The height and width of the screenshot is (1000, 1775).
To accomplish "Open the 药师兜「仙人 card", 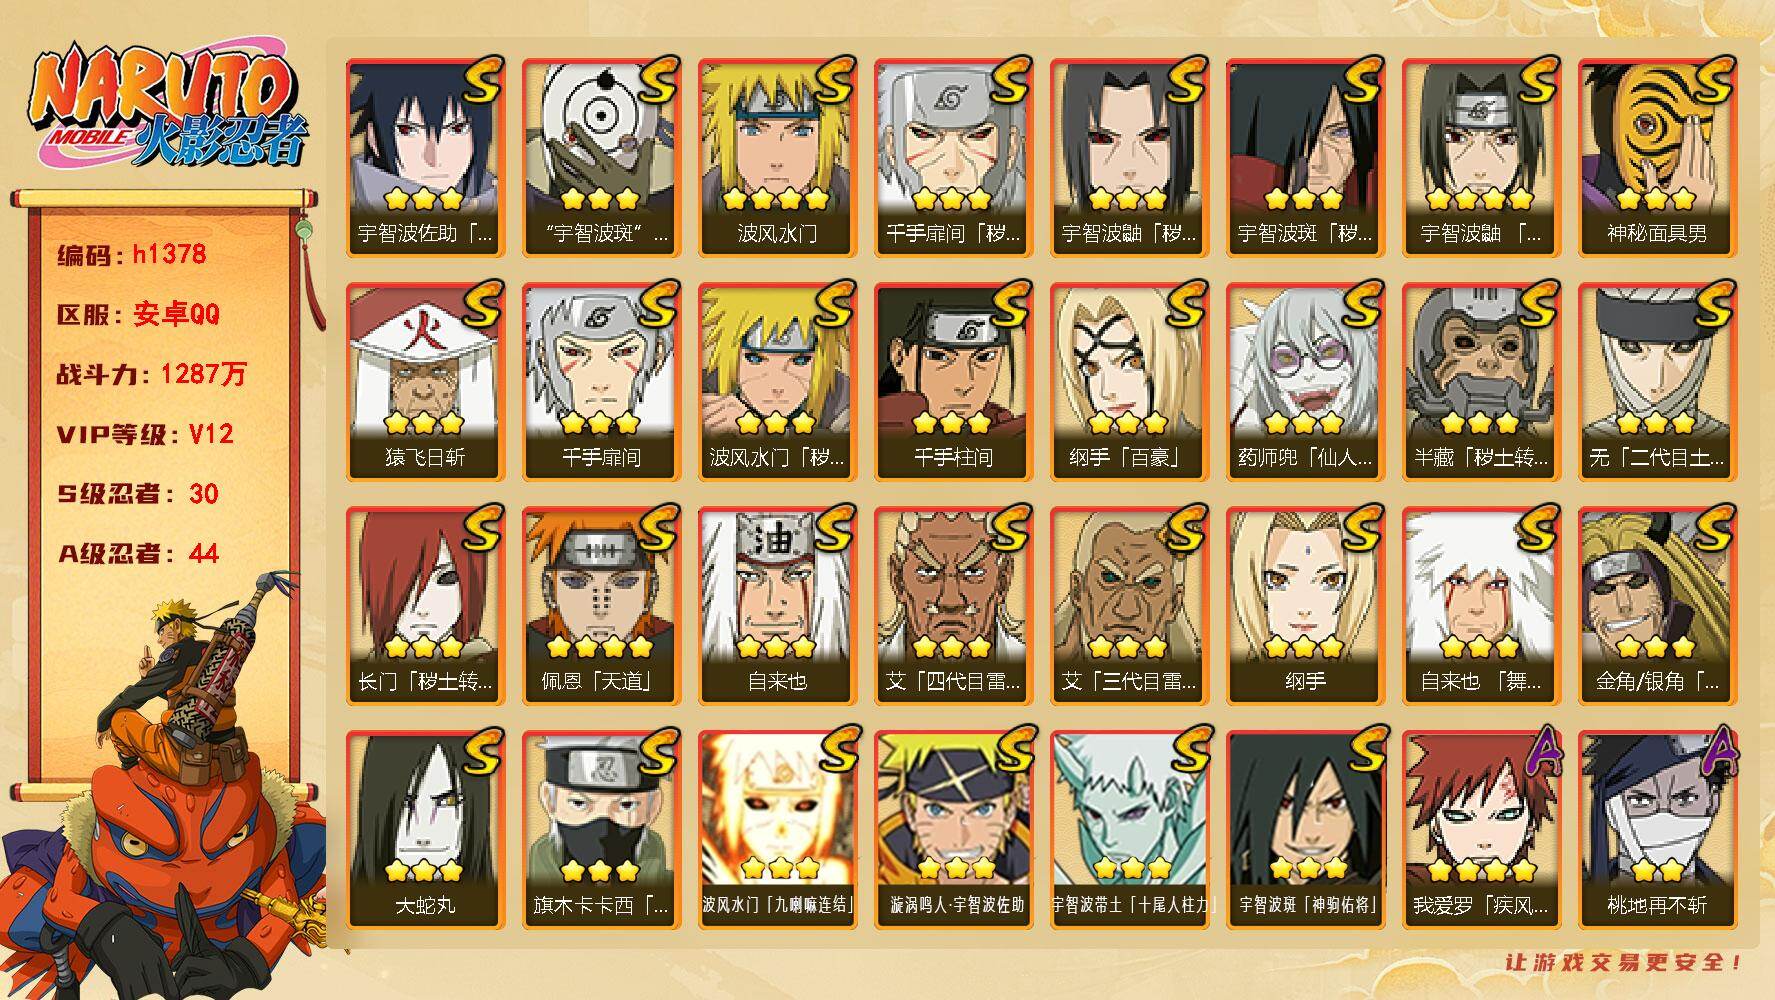I will (x=1305, y=382).
